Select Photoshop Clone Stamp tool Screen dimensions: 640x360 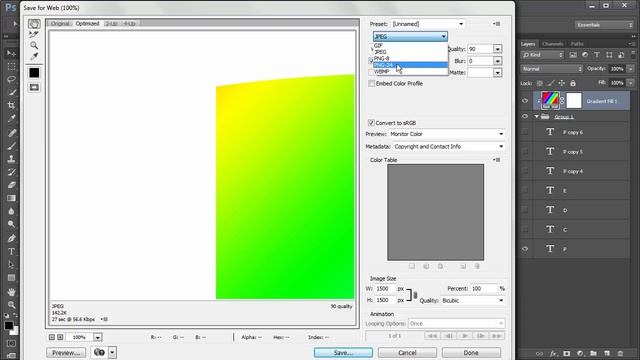11,159
